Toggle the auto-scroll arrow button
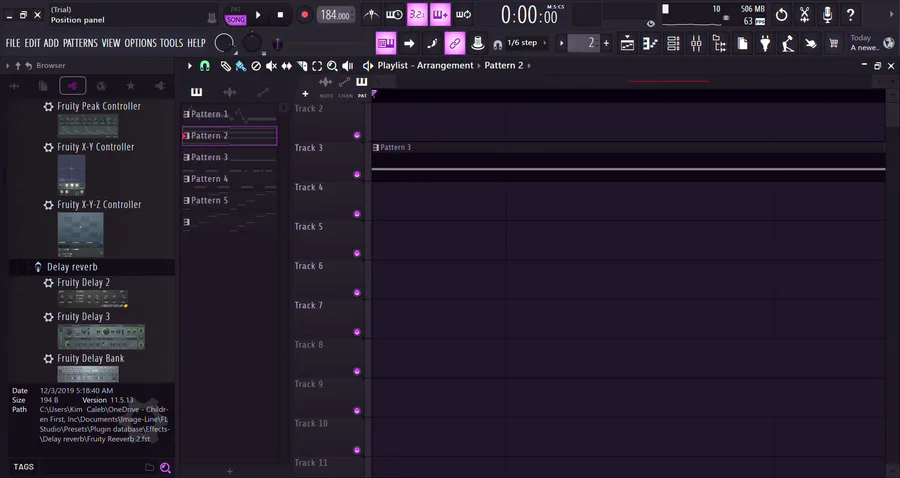Viewport: 900px width, 478px height. coord(409,43)
